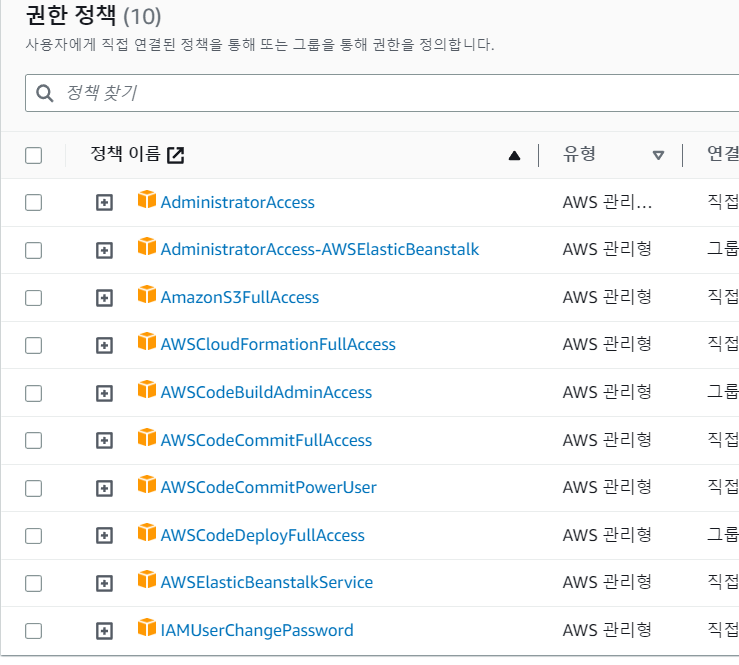The height and width of the screenshot is (665, 739).
Task: Open the IAMUserChangePassword policy link
Action: pyautogui.click(x=257, y=631)
